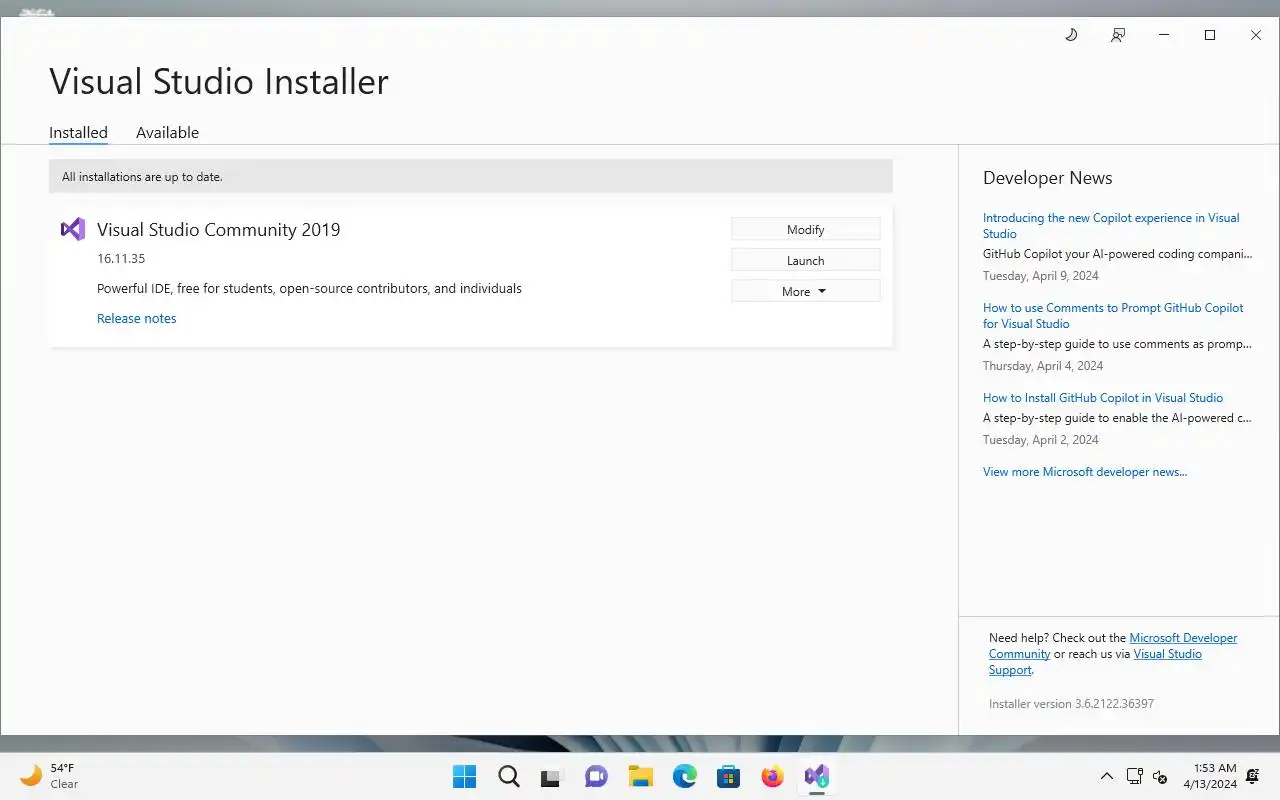
Task: Open How to use Comments to Prompt article
Action: pyautogui.click(x=1113, y=315)
